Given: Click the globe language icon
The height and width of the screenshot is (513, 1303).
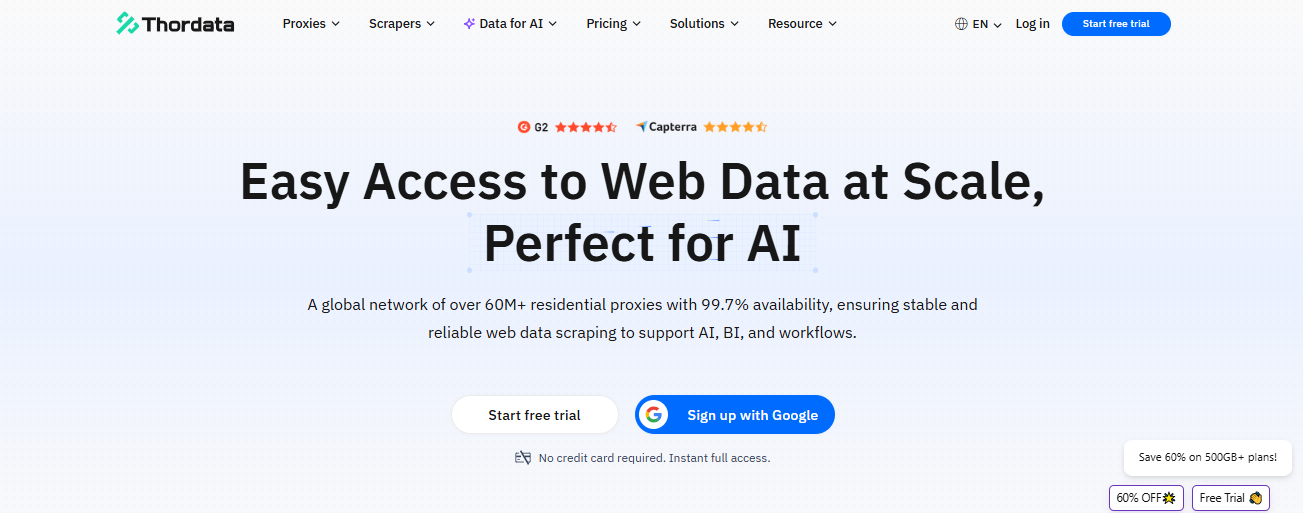Looking at the screenshot, I should click(961, 24).
